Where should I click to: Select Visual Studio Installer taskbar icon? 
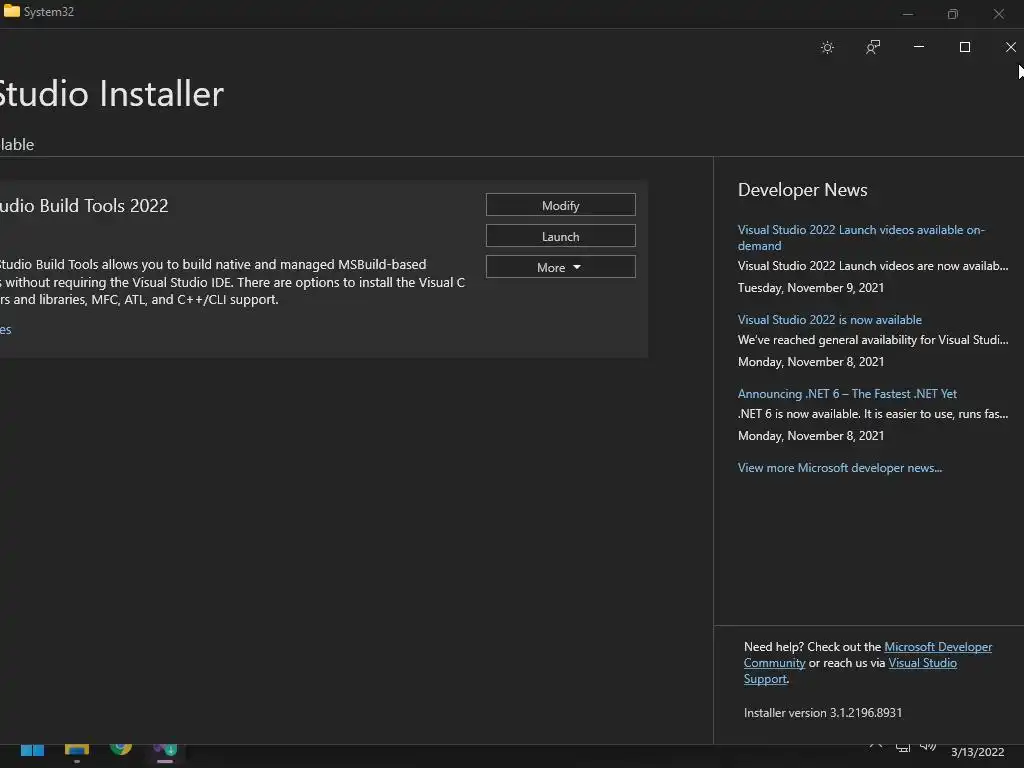(x=165, y=750)
